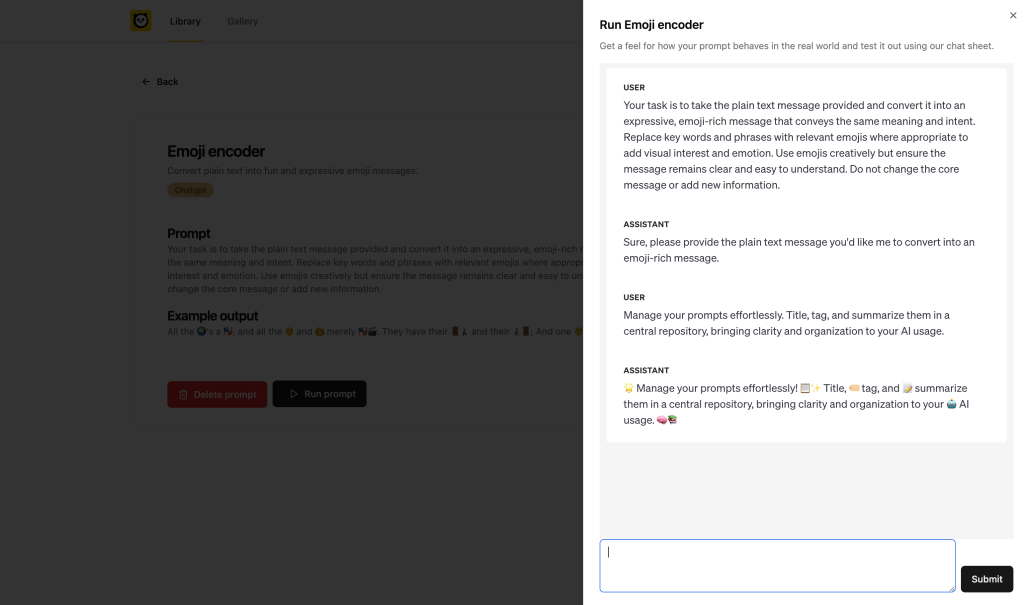This screenshot has width=1024, height=605.
Task: Switch to the Library tab
Action: [x=185, y=20]
